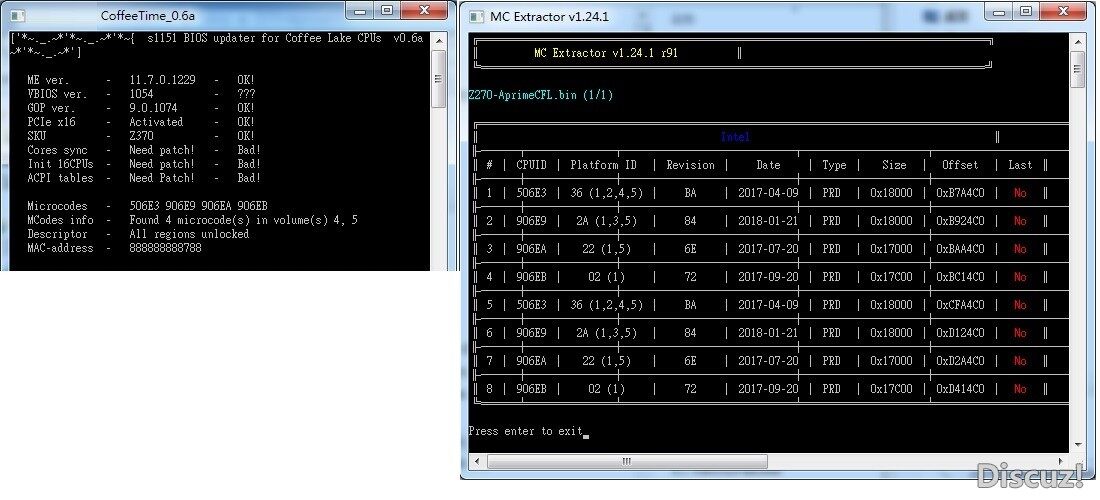Maximize the CoffeeTime_0.6a window
The height and width of the screenshot is (500, 1100).
[x=387, y=11]
